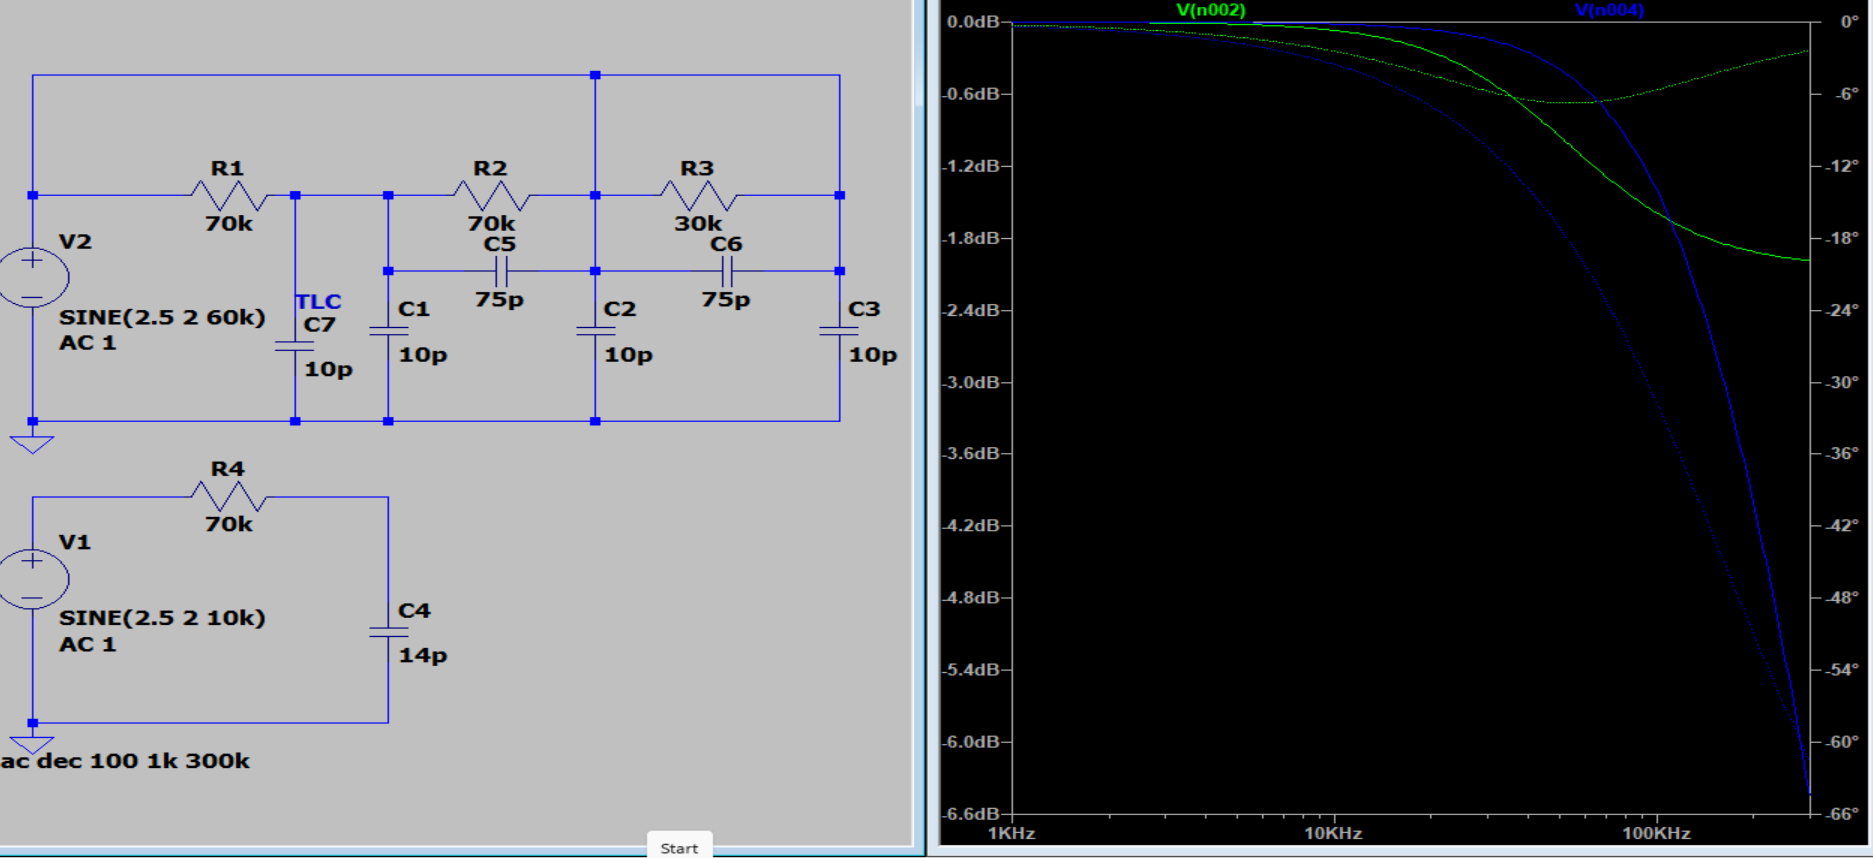
Task: Click the V2 voltage source symbol
Action: [33, 277]
